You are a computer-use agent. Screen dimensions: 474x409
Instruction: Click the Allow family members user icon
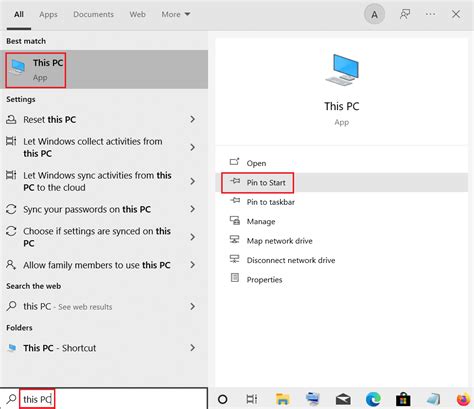click(x=11, y=265)
